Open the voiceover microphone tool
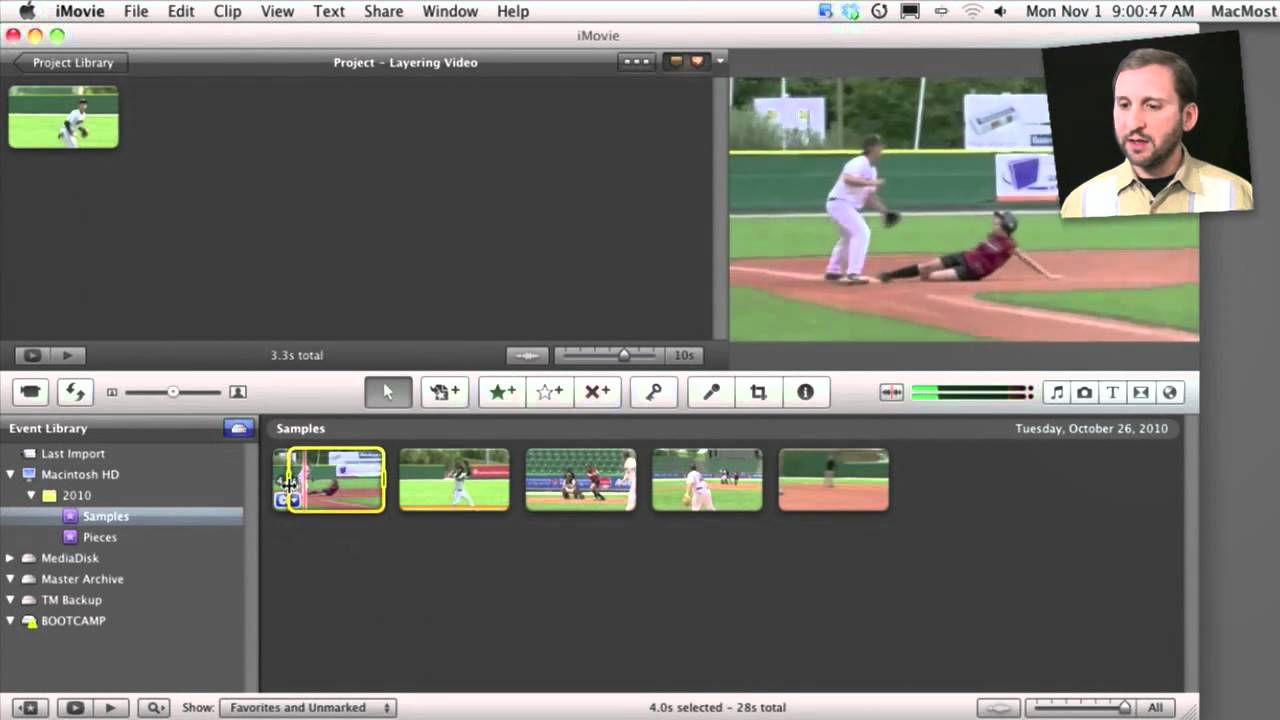Image resolution: width=1280 pixels, height=720 pixels. pyautogui.click(x=711, y=392)
